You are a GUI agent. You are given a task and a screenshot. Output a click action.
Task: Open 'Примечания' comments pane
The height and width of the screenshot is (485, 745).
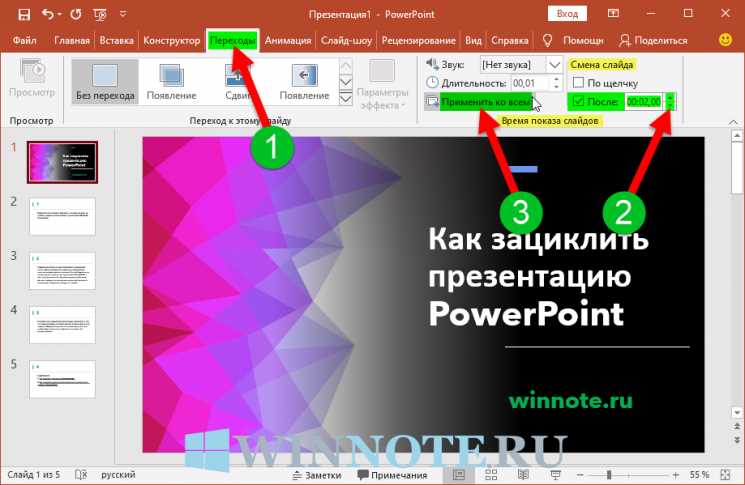click(x=392, y=475)
